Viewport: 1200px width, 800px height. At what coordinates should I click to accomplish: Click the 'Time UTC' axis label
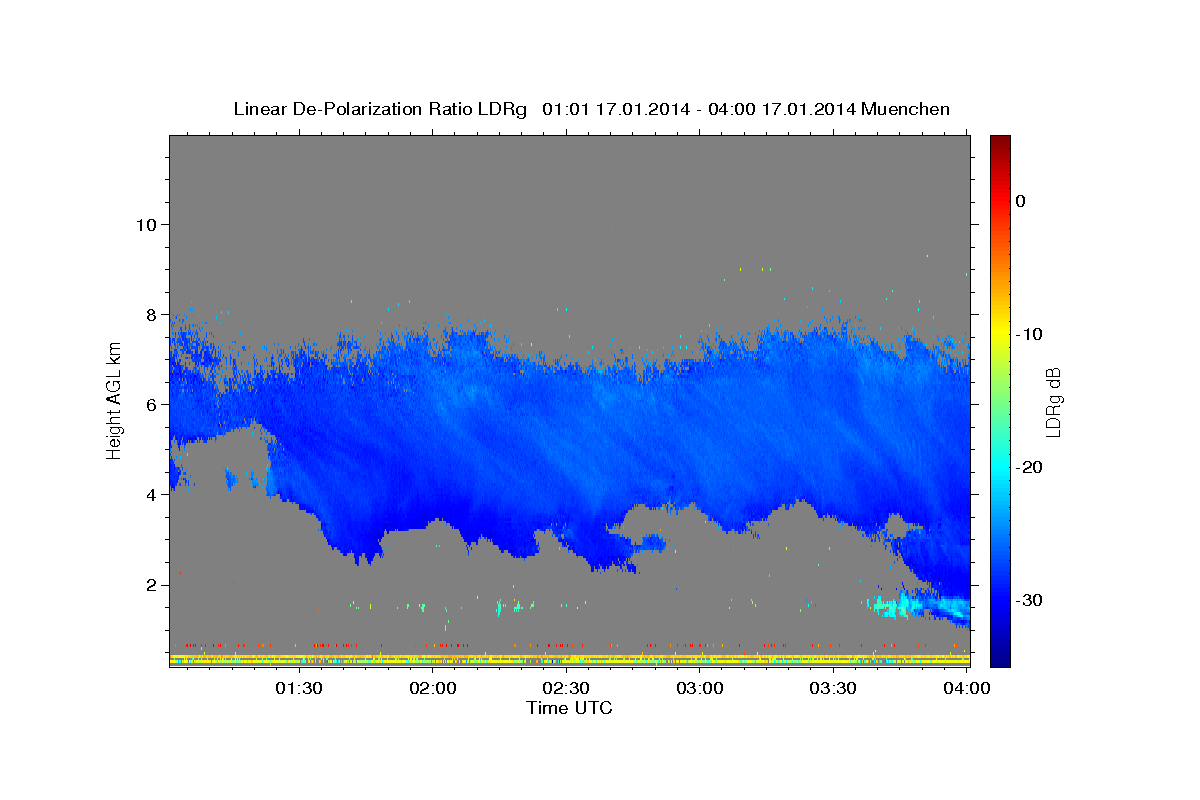coord(569,708)
